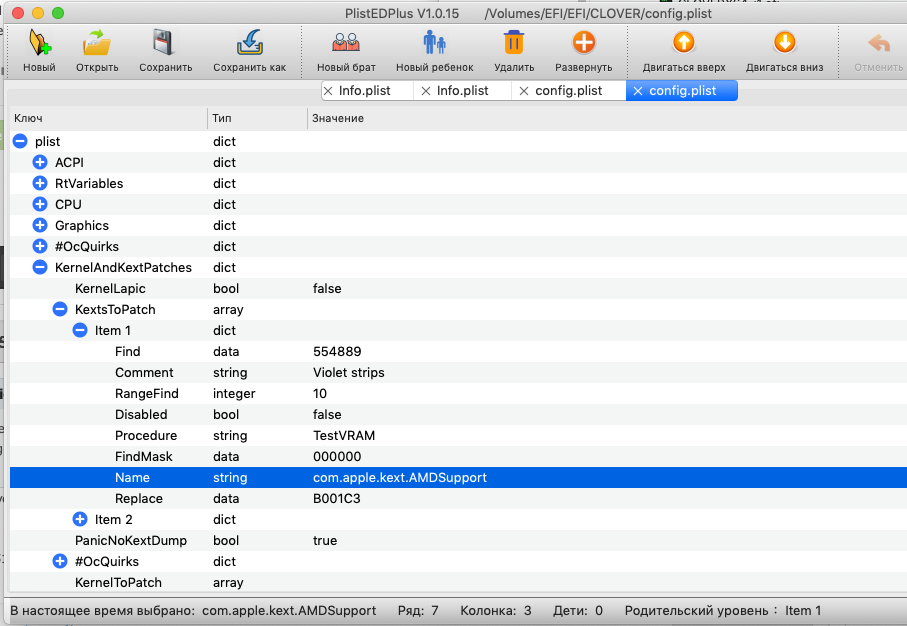Expand all with Развернуть icon
The width and height of the screenshot is (907, 626).
584,43
